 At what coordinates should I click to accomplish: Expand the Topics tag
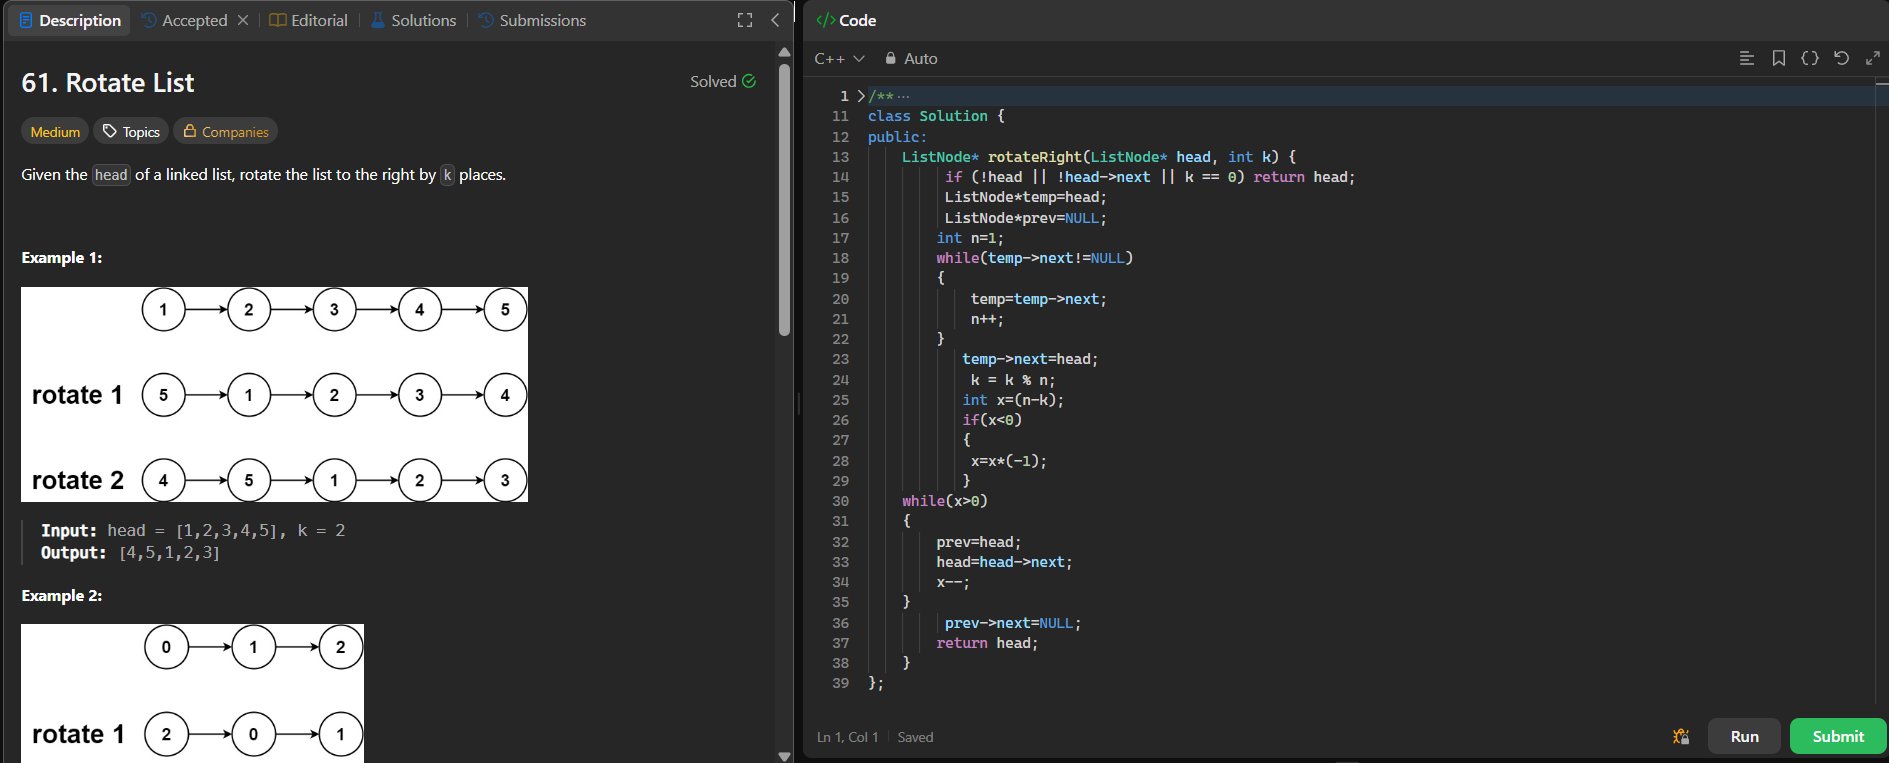131,132
